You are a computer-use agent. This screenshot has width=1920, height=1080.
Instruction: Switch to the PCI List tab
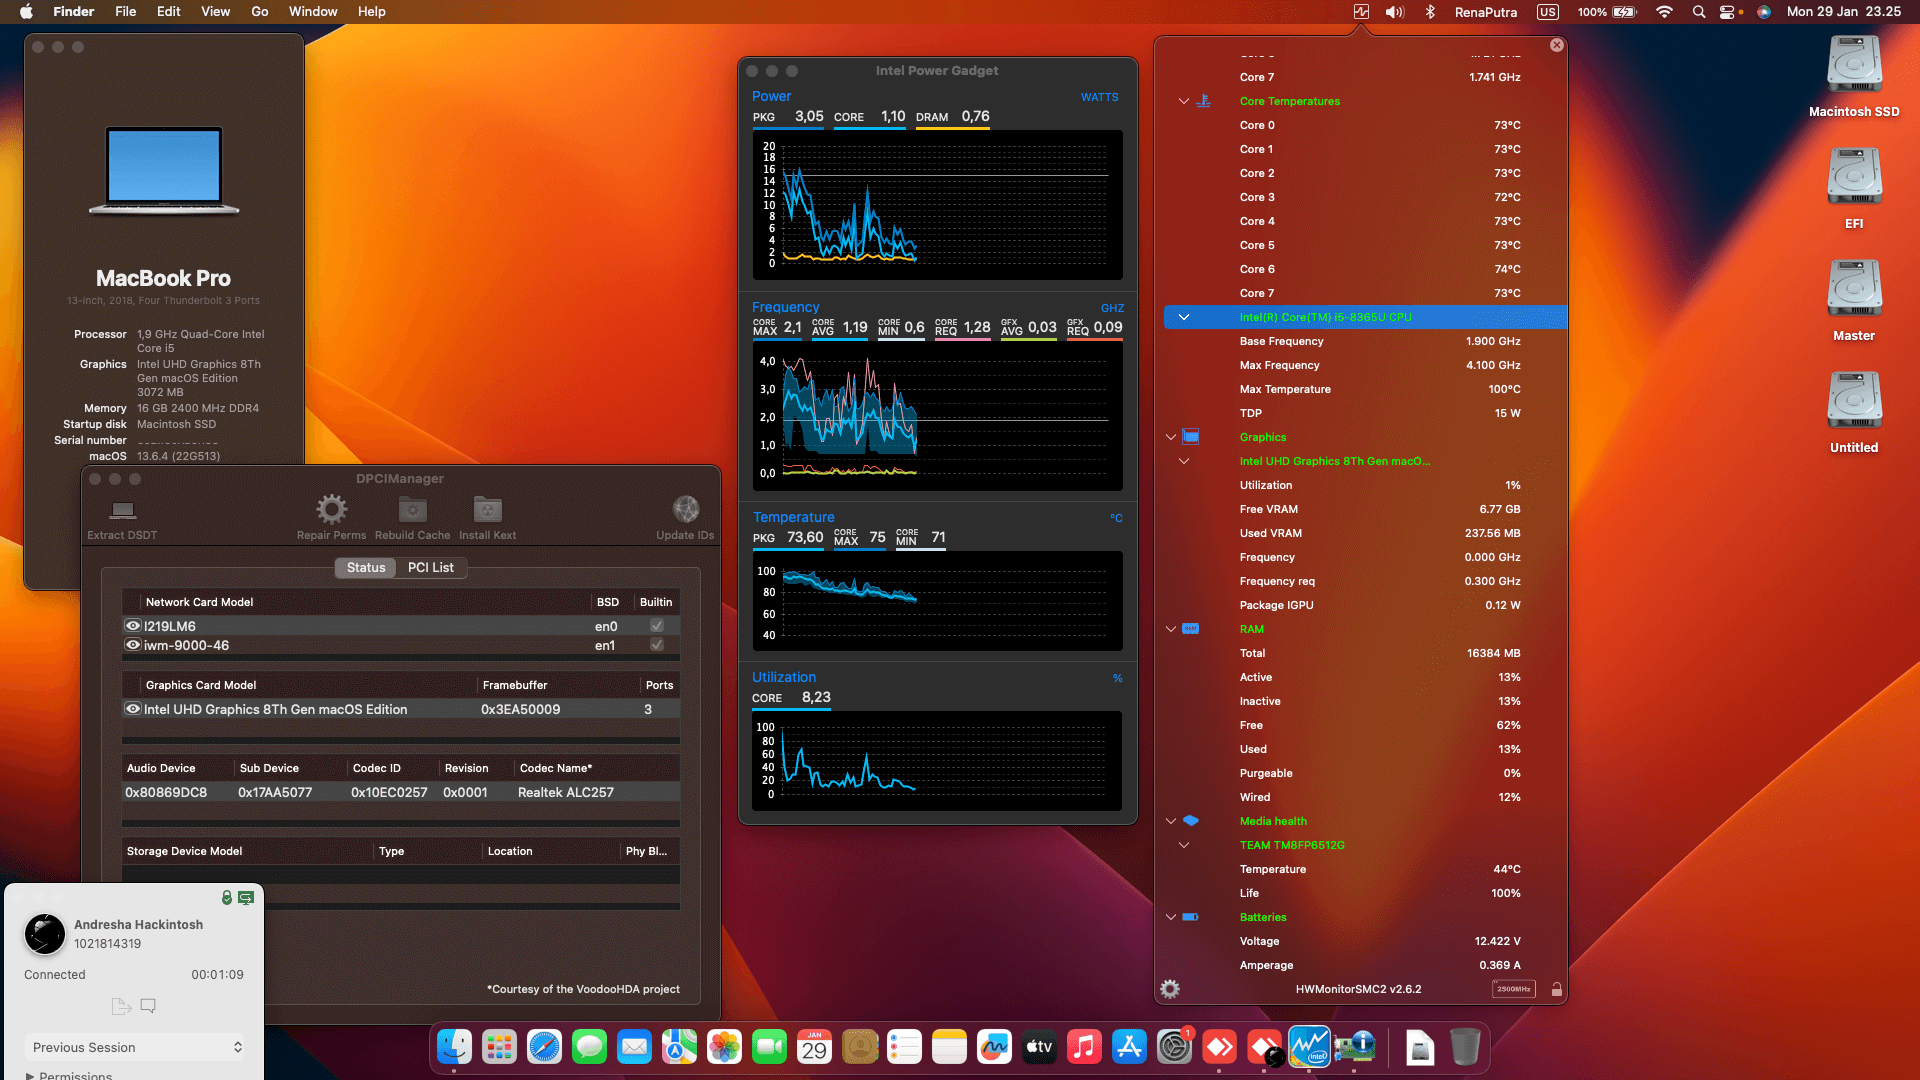(x=431, y=567)
